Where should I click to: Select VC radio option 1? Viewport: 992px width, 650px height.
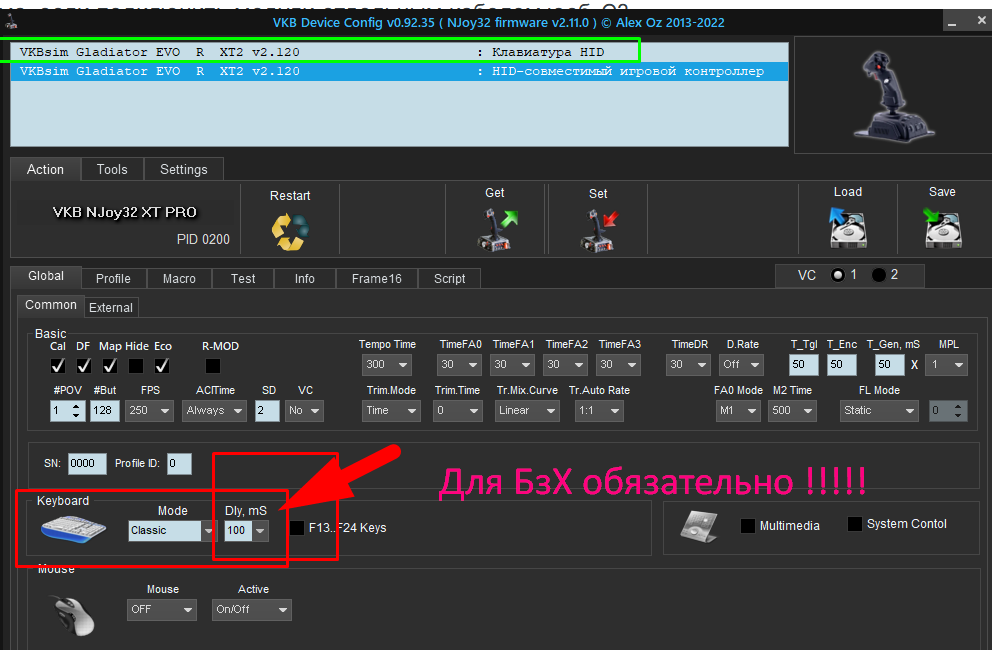[x=838, y=275]
